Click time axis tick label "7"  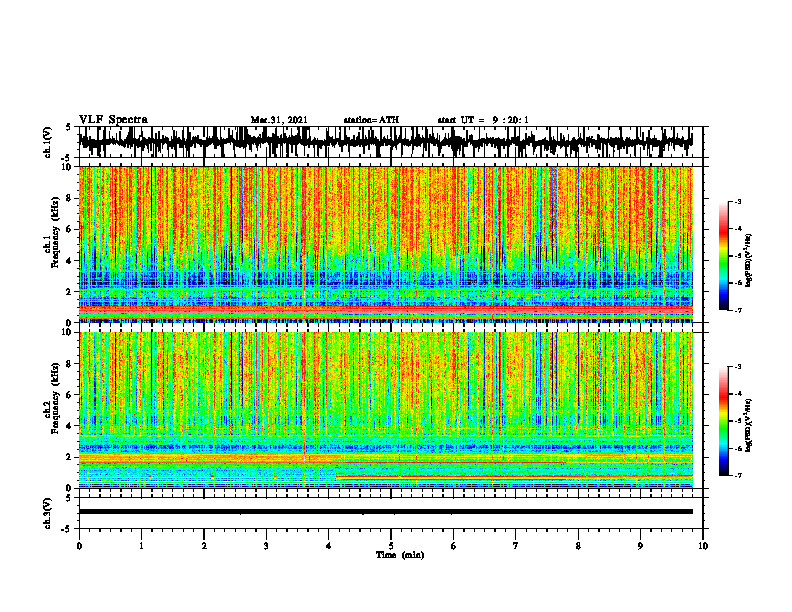(516, 546)
